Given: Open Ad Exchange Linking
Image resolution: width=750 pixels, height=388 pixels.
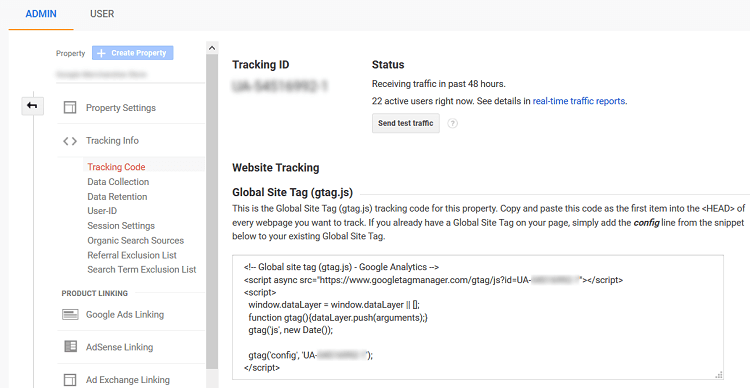Looking at the screenshot, I should 128,380.
